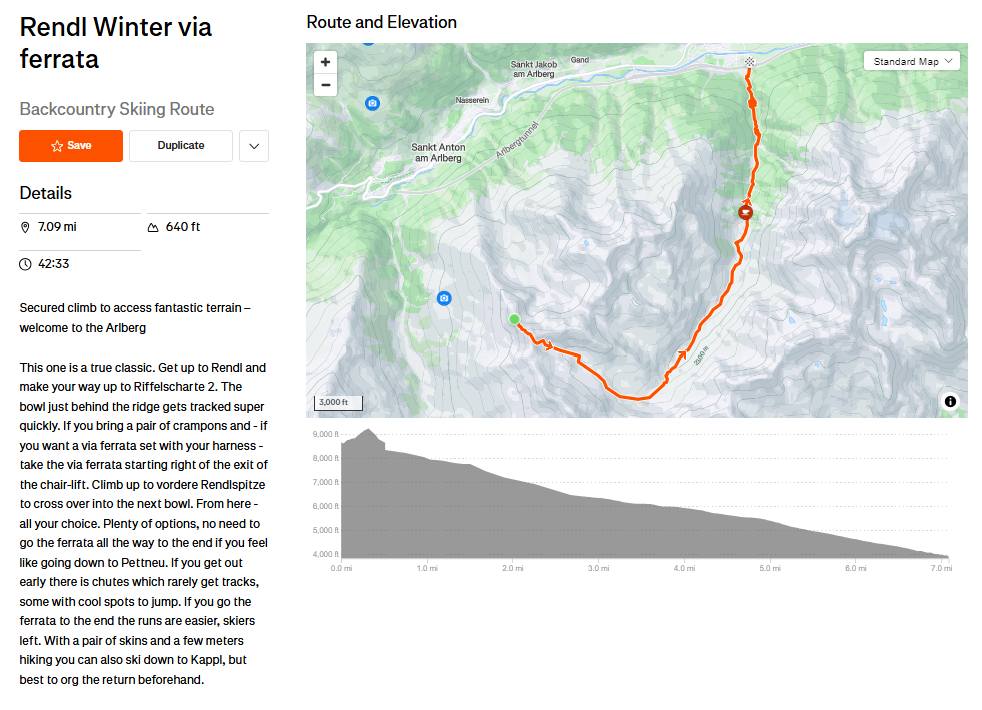Click the Sankt Jakob am Arlberg label
Viewport: 982px width, 710px height.
[532, 69]
